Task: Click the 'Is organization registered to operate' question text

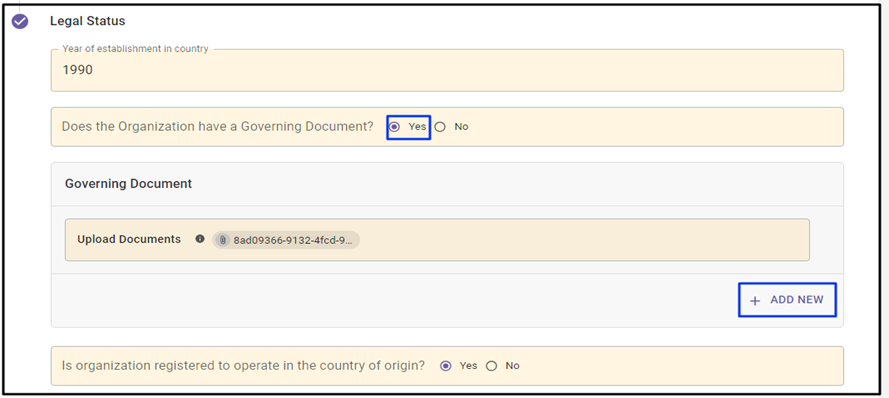Action: coord(243,366)
